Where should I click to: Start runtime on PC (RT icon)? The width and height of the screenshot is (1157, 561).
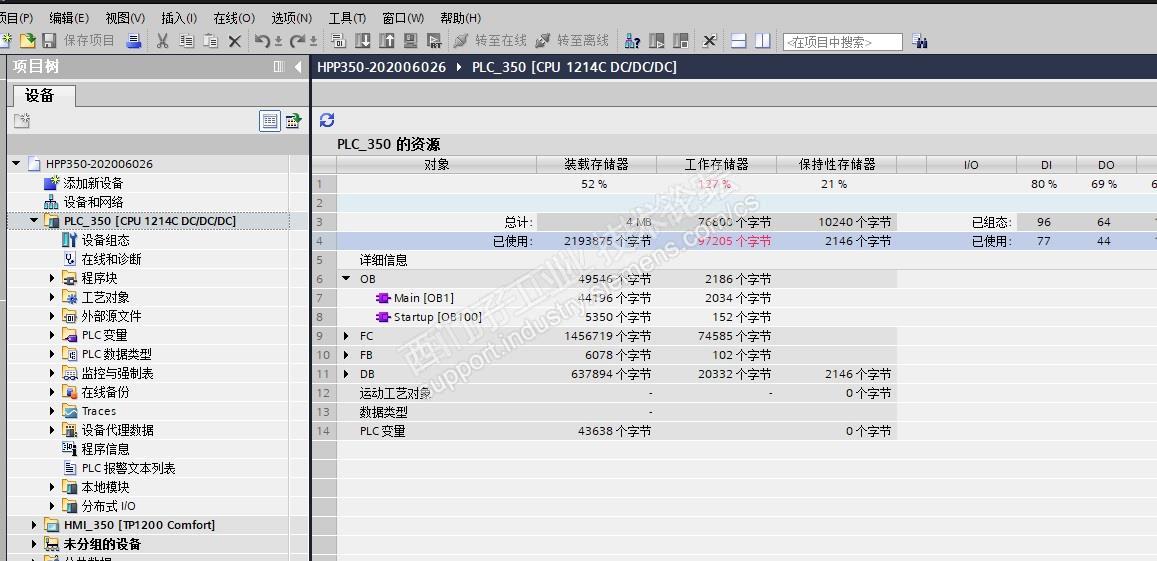[x=435, y=41]
